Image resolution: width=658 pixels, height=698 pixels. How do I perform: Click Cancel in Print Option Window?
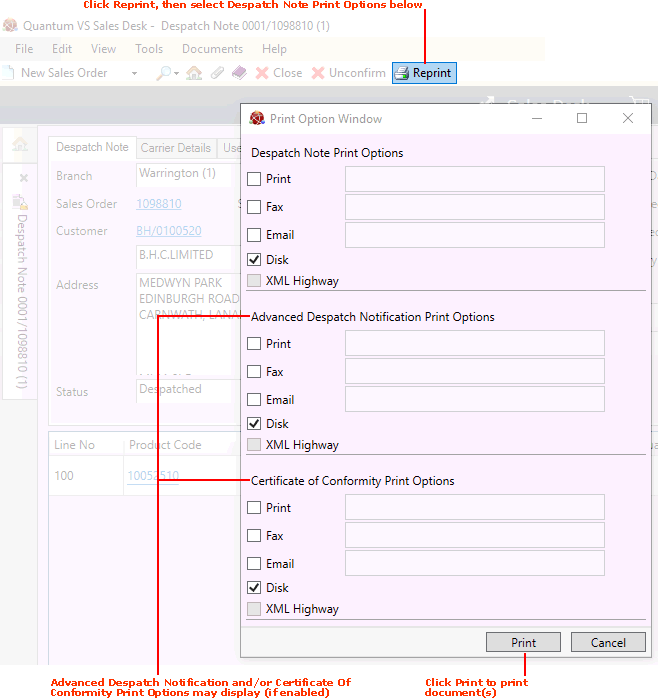[x=608, y=642]
